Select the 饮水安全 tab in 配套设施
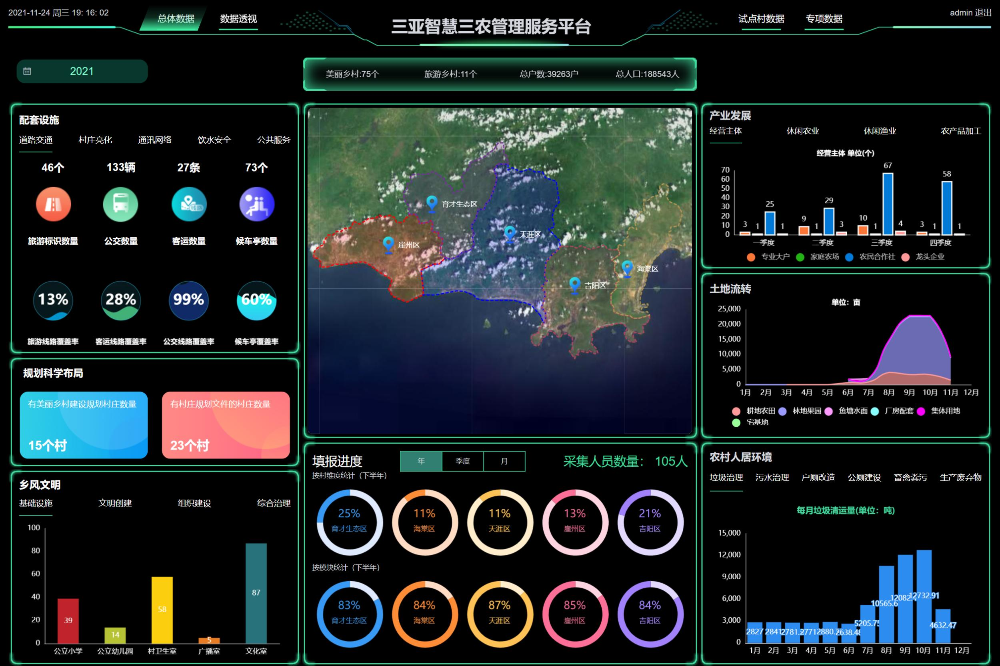The width and height of the screenshot is (1000, 666). pyautogui.click(x=214, y=140)
